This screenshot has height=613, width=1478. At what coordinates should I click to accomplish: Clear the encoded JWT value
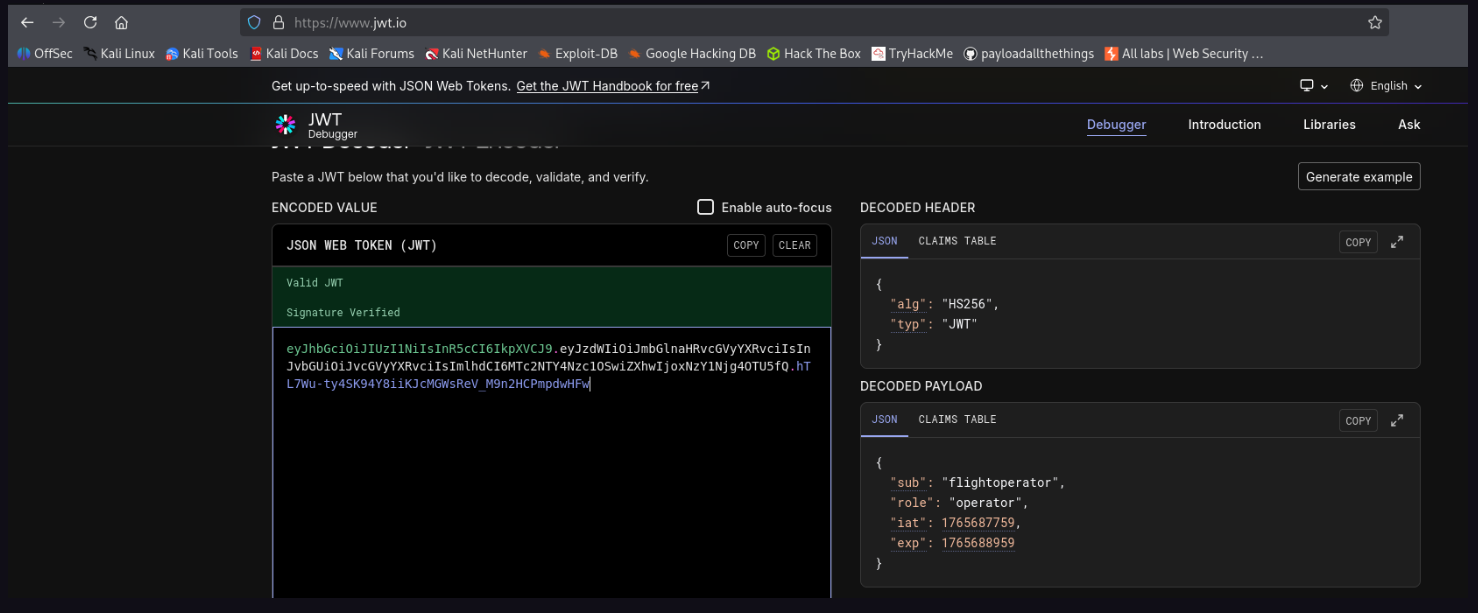[x=794, y=245]
